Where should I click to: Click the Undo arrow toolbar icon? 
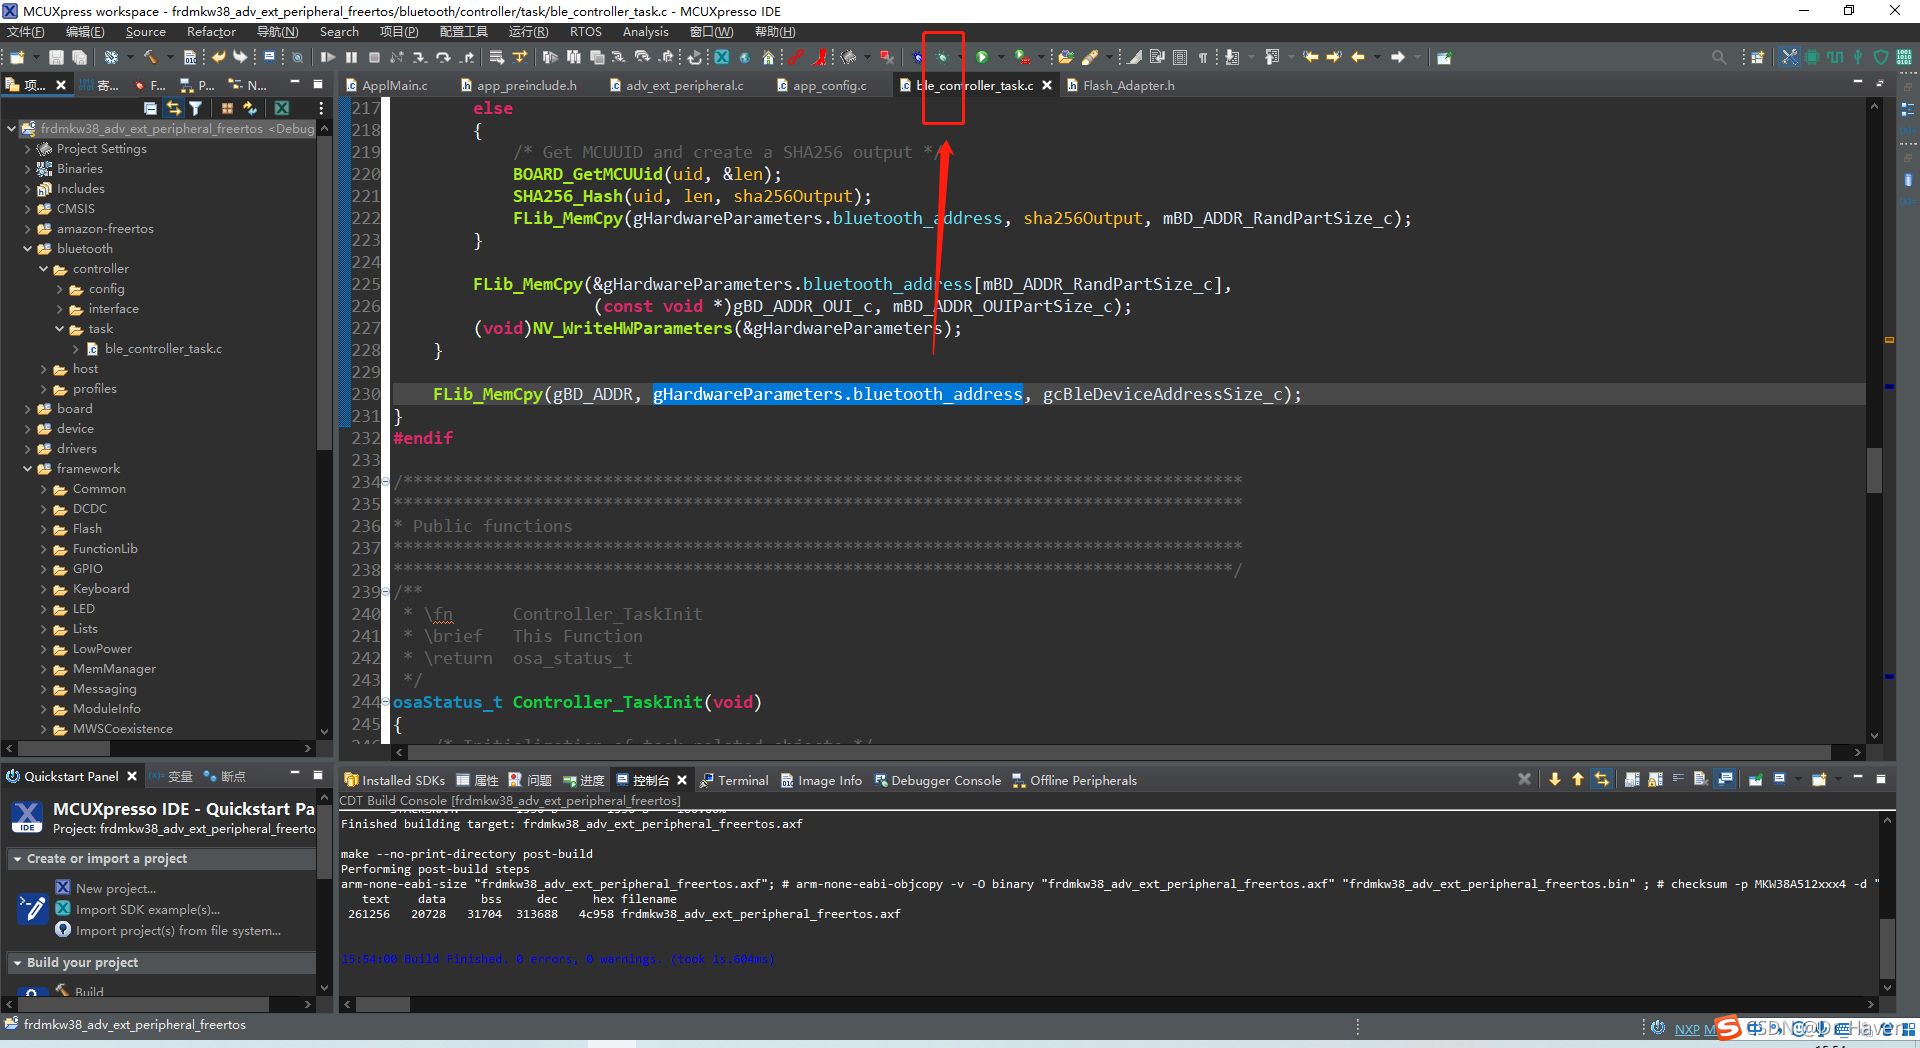click(218, 57)
